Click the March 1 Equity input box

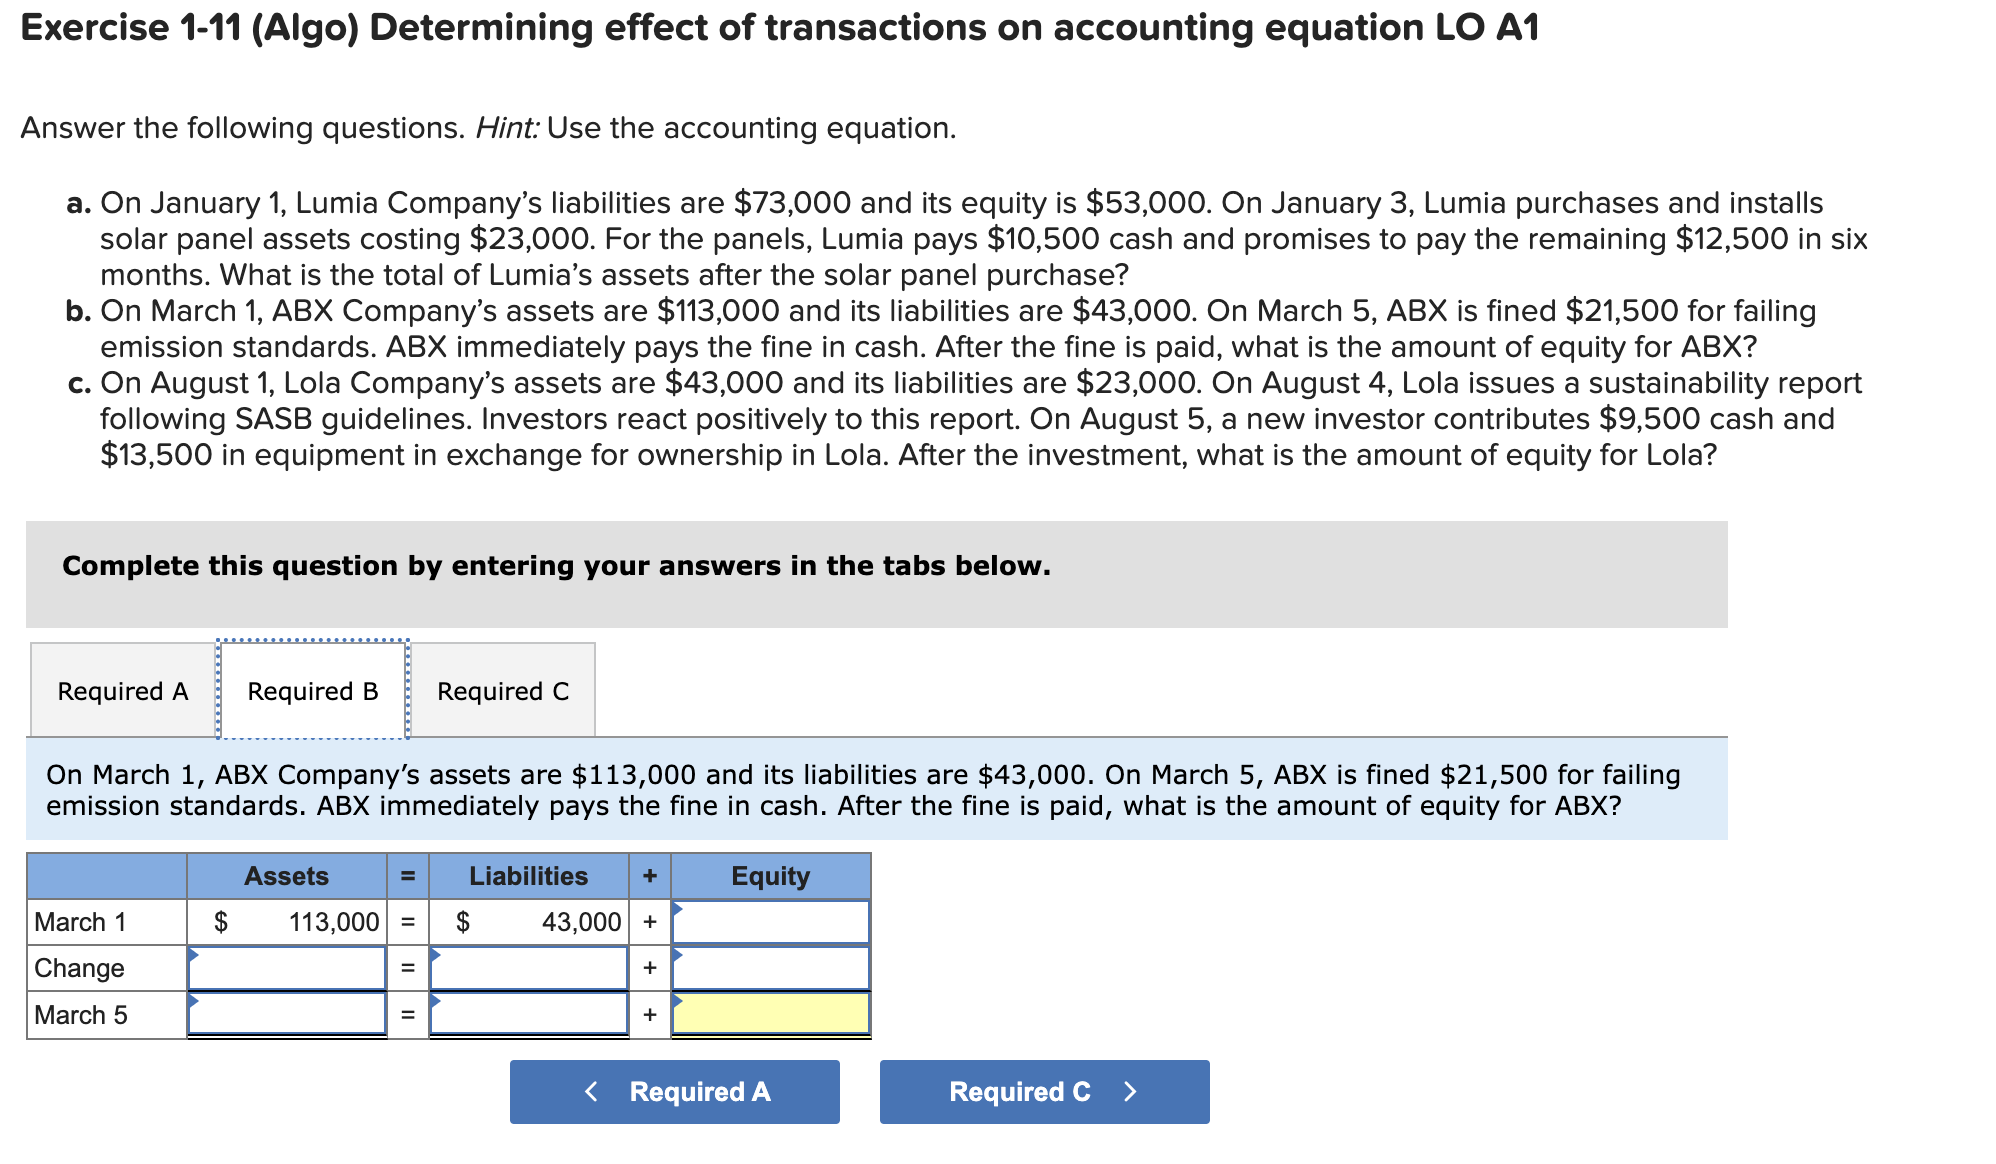770,922
